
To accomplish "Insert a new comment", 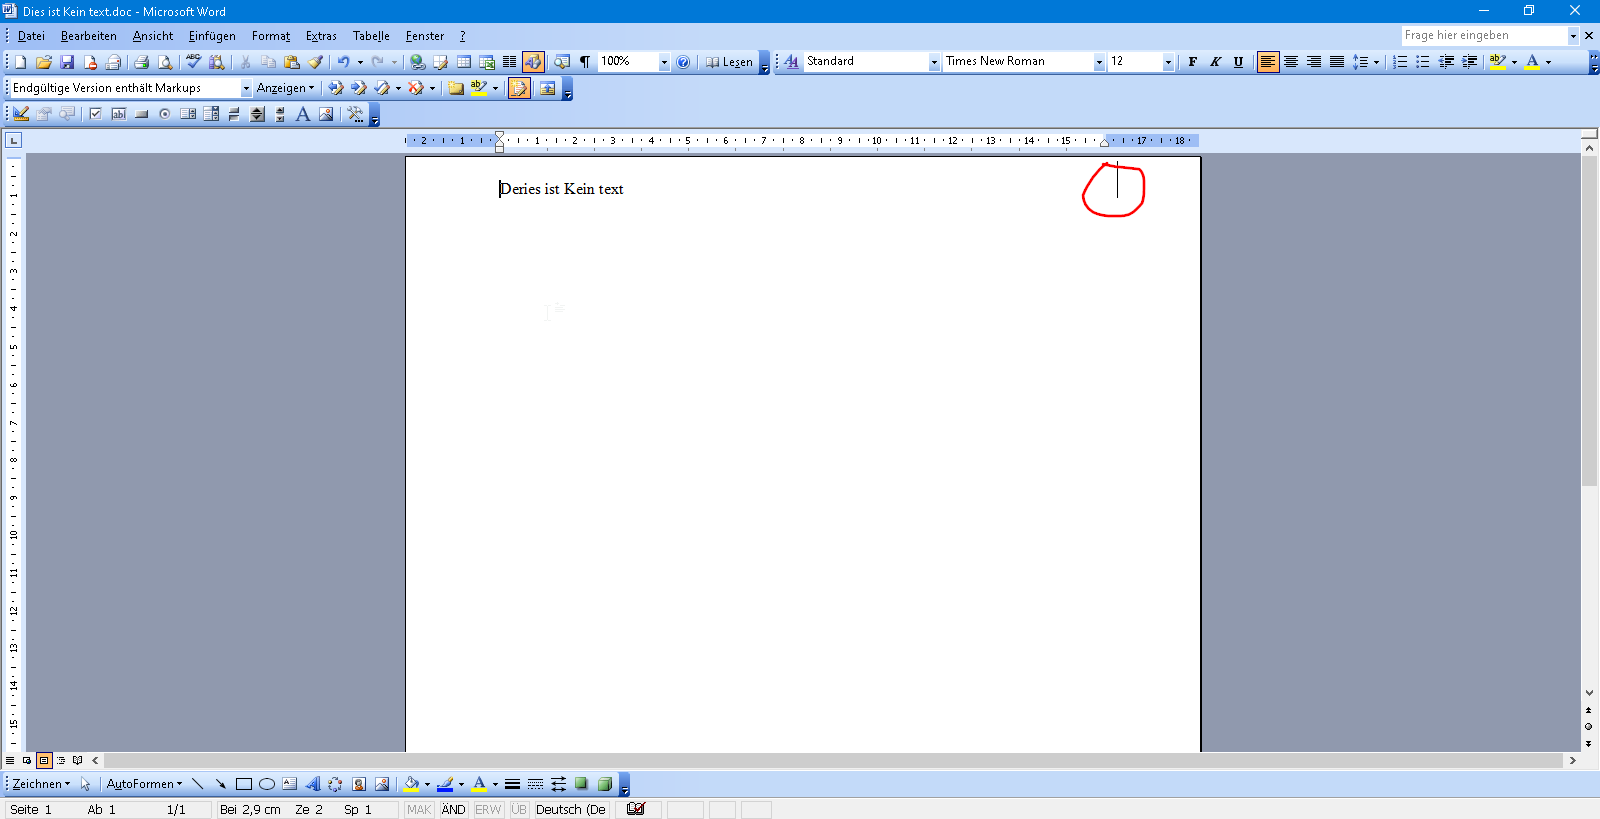I will [x=455, y=88].
